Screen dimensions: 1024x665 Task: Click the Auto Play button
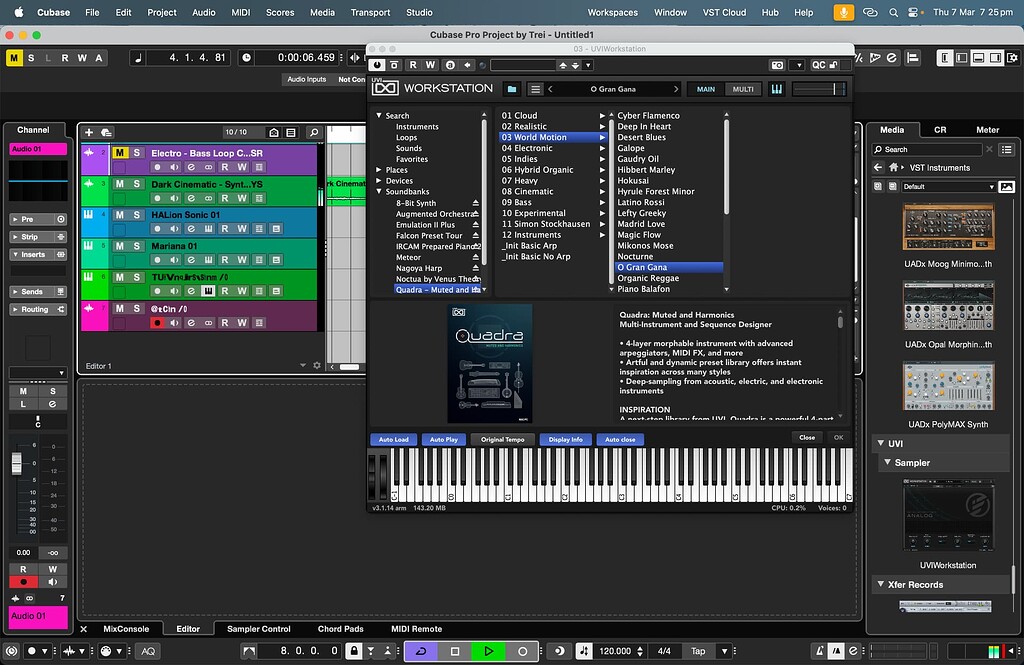444,439
